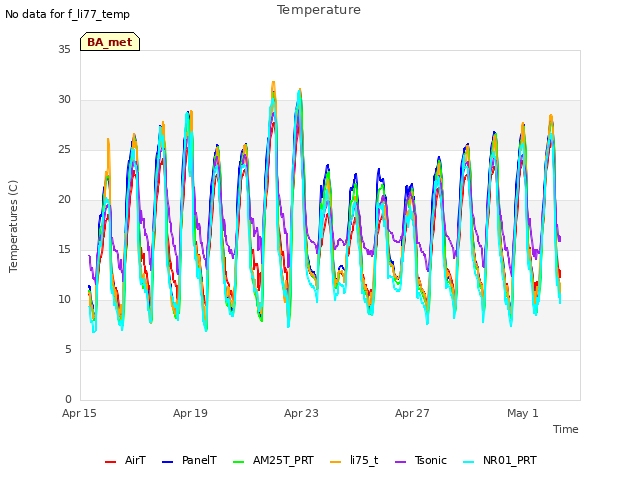
Task: Click the orange li75_t color marker
Action: pos(336,462)
